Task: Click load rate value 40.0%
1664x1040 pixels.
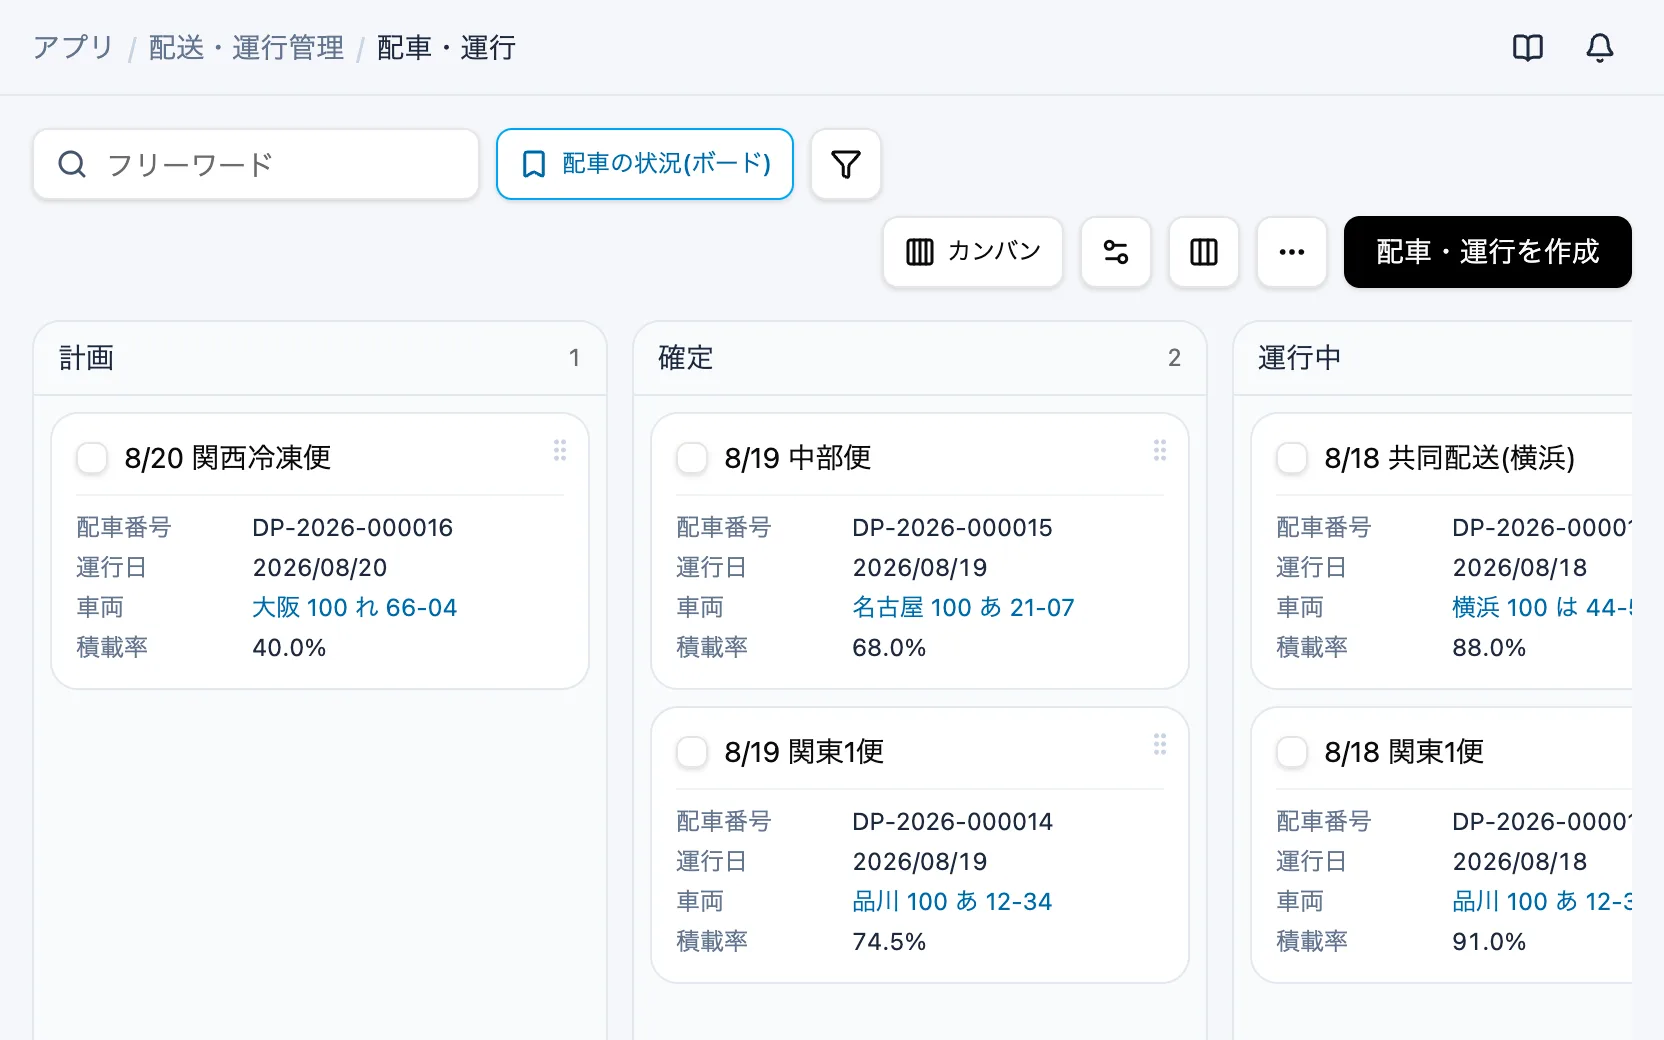Action: click(289, 647)
